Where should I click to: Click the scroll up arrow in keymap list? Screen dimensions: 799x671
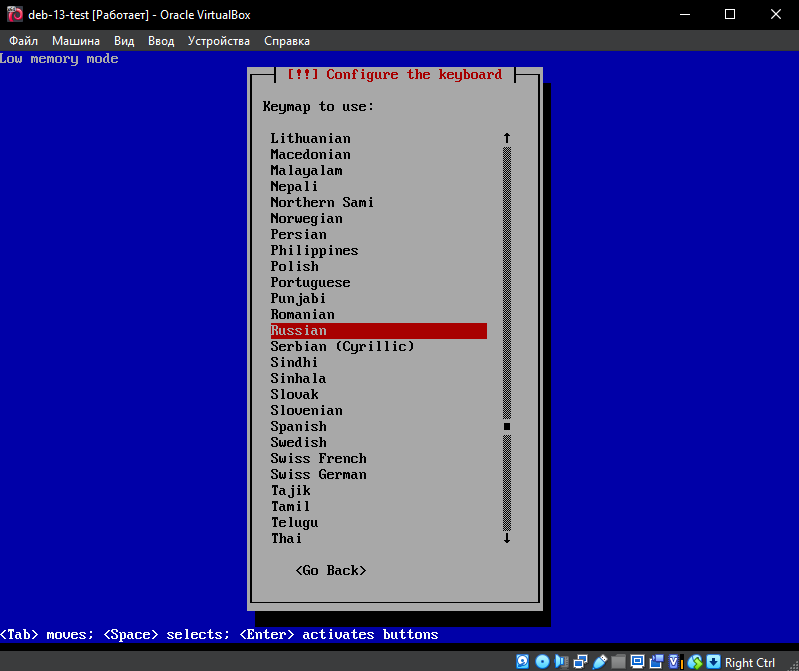pyautogui.click(x=507, y=138)
